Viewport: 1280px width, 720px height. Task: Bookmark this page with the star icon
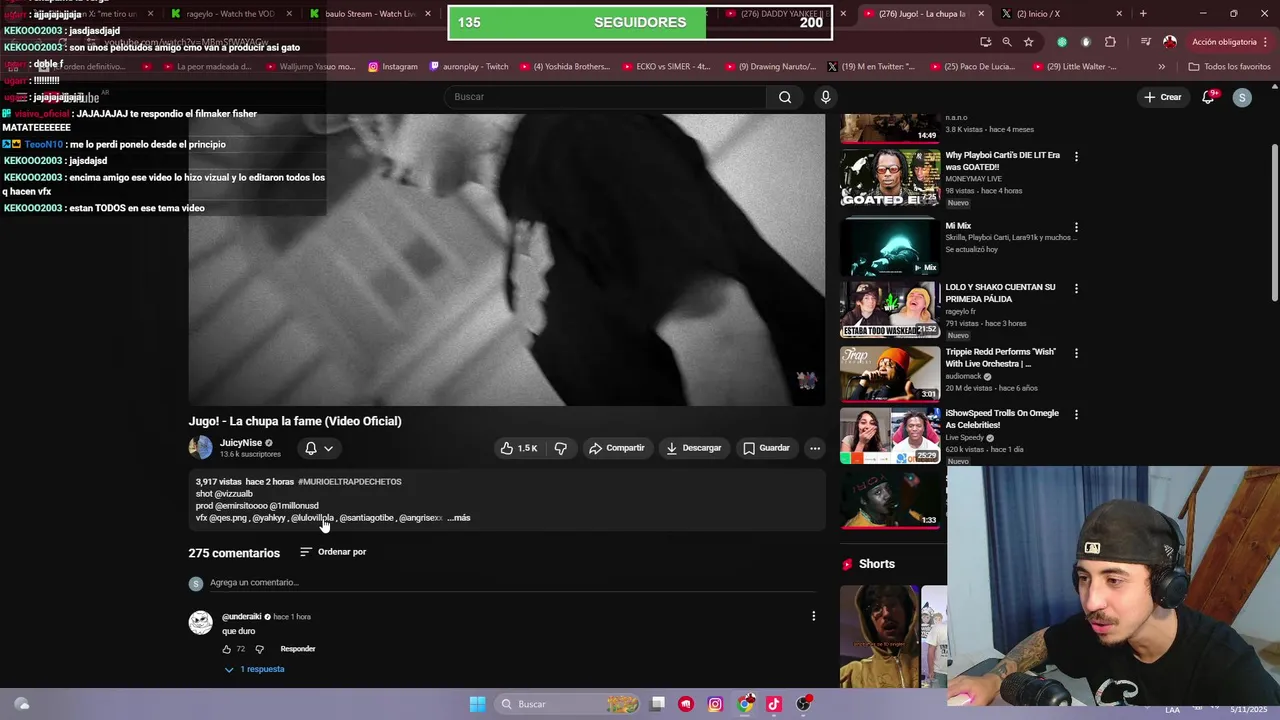[x=1028, y=42]
